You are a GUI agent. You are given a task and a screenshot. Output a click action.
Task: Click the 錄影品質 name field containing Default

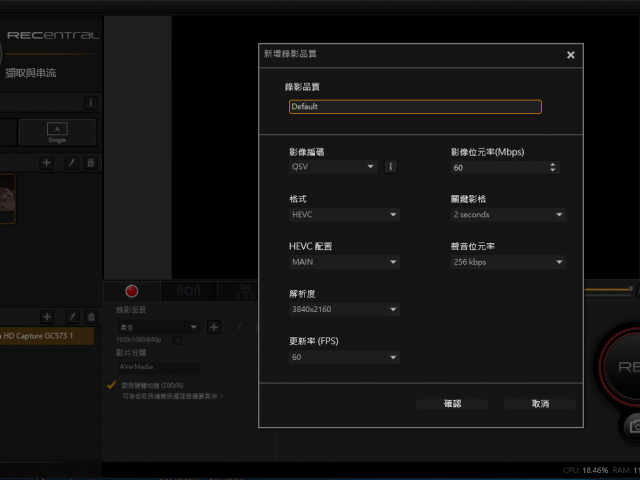[x=415, y=107]
